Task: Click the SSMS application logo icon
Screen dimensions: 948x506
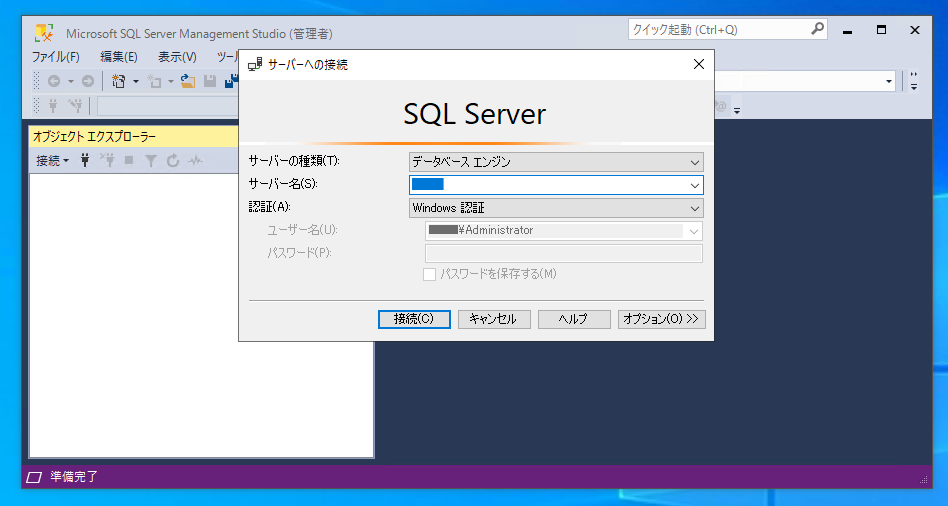Action: tap(44, 33)
